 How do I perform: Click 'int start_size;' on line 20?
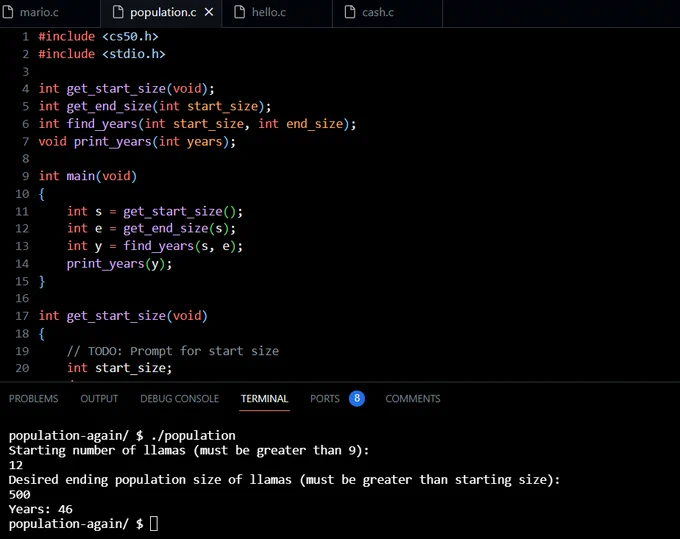tap(119, 368)
